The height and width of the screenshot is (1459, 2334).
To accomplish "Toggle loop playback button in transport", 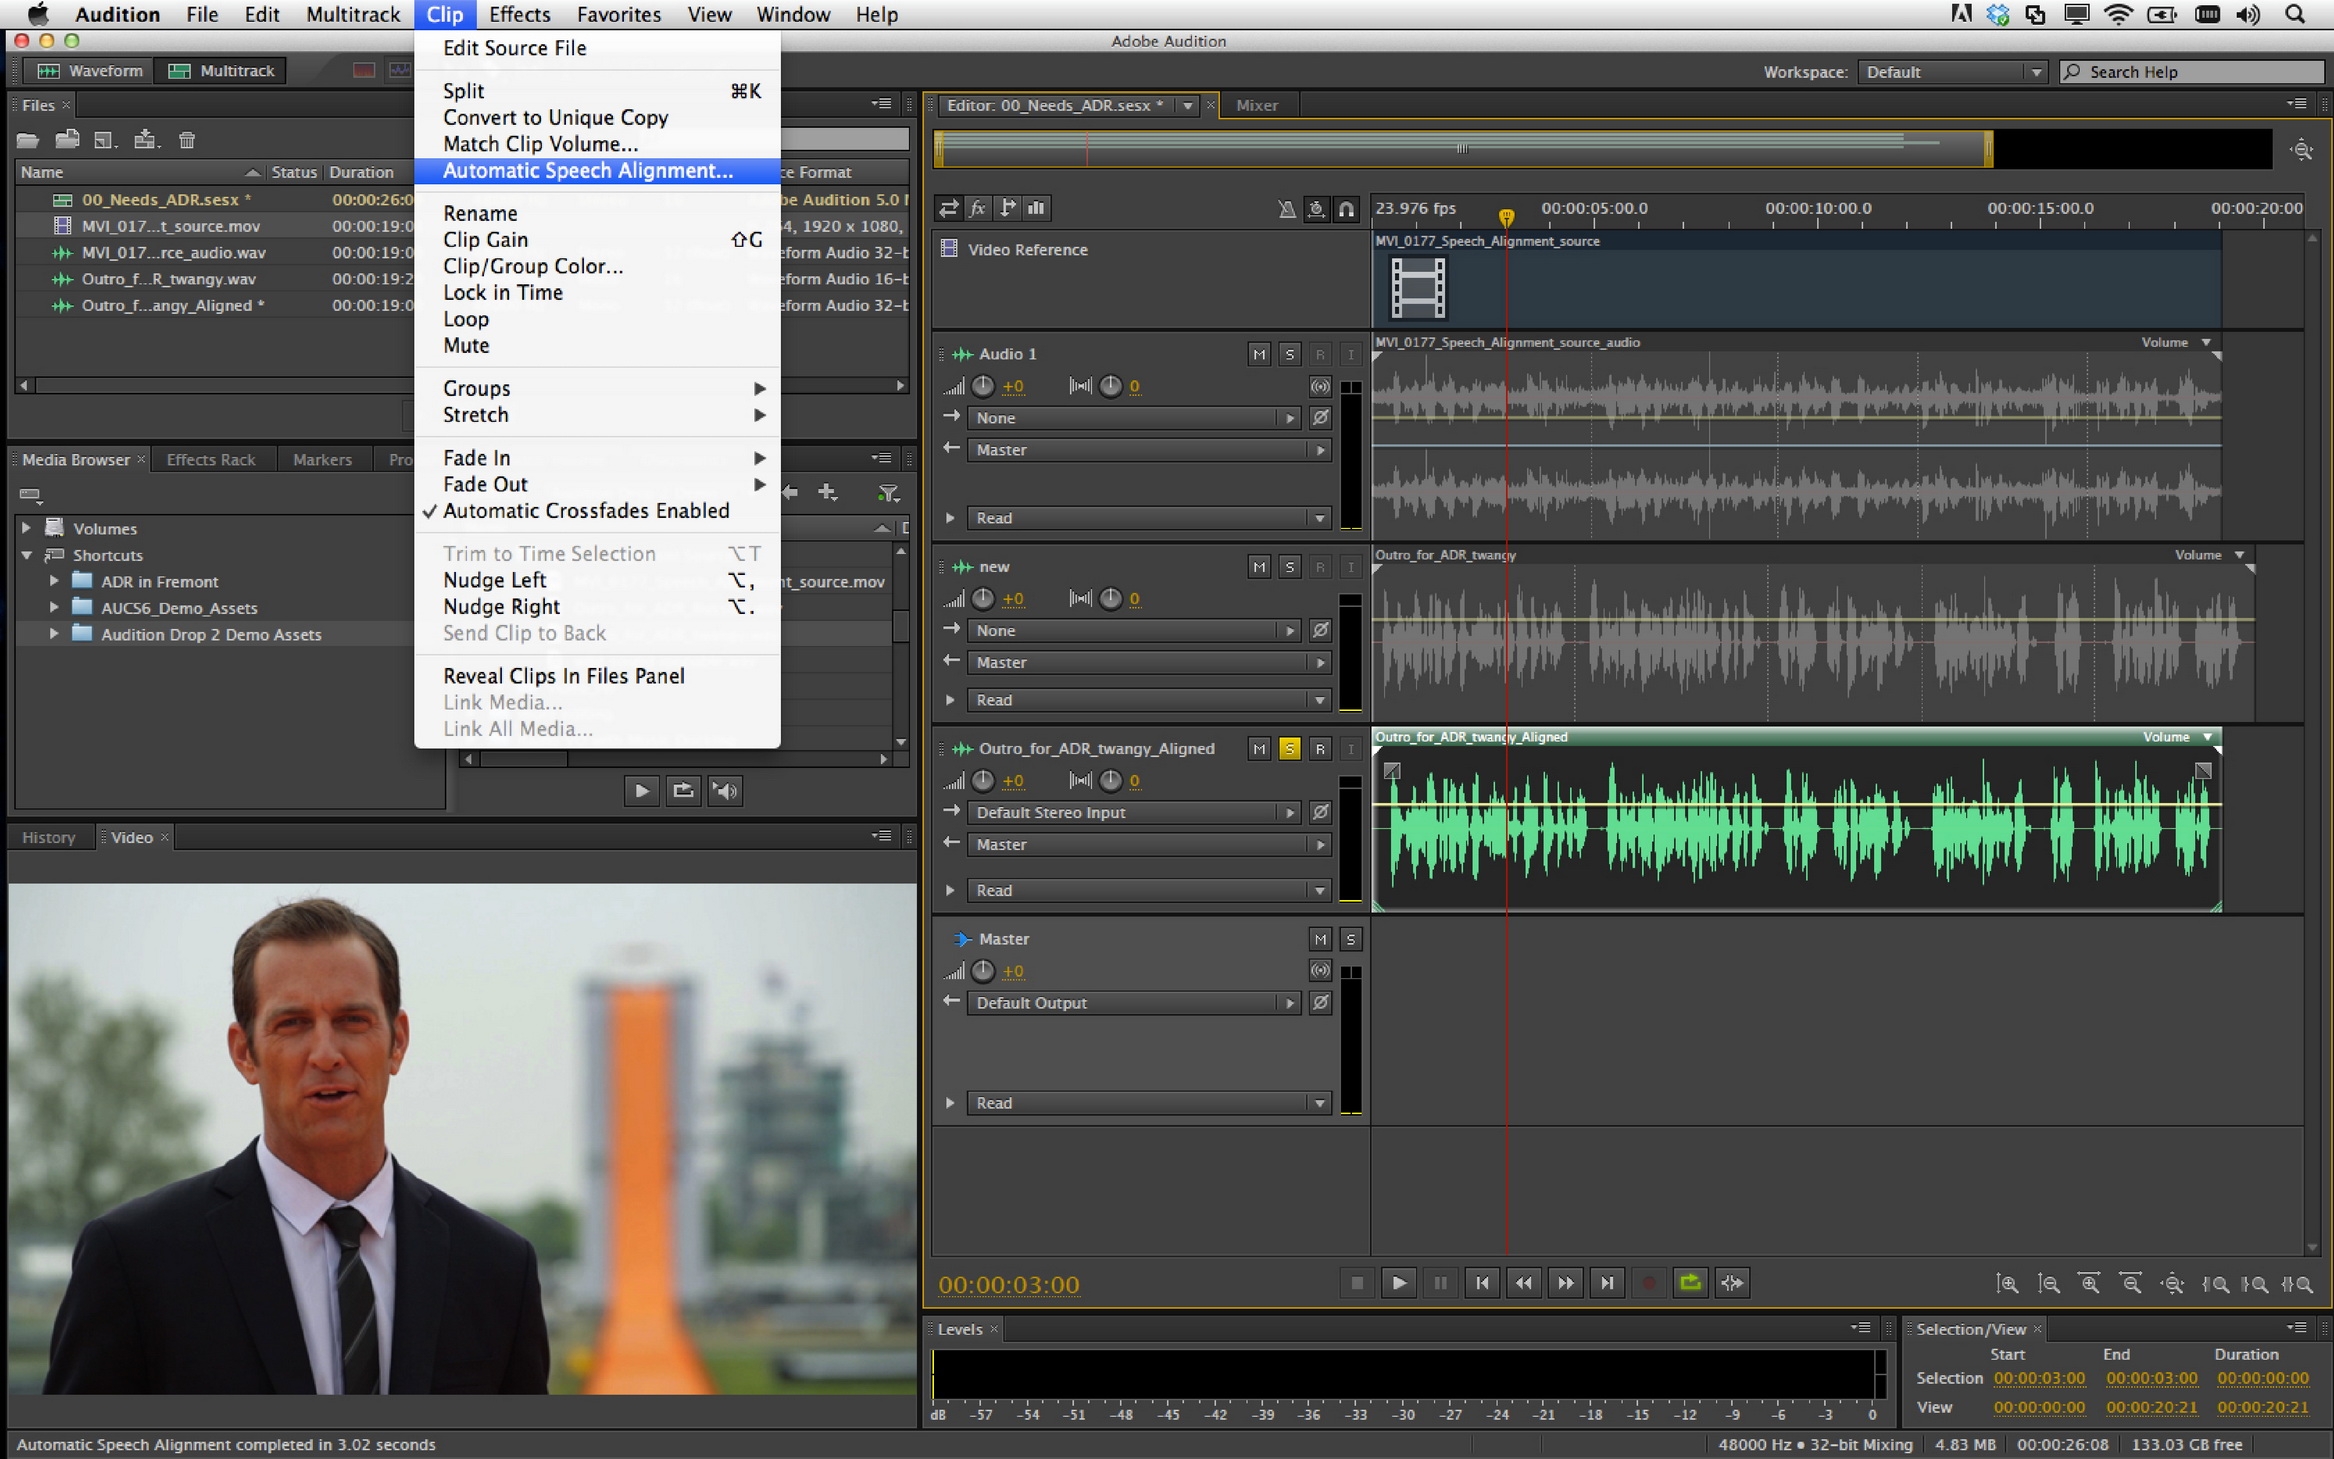I will pos(1690,1283).
